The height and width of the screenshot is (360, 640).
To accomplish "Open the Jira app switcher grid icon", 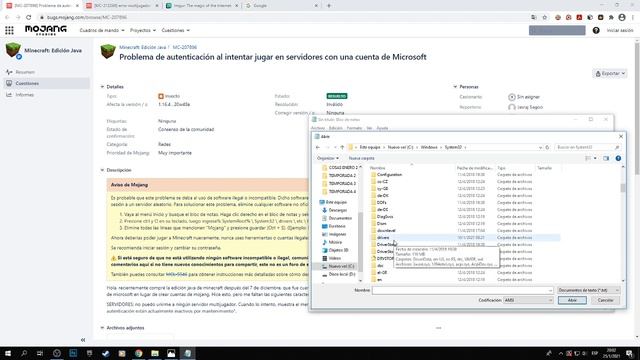I will 9,30.
